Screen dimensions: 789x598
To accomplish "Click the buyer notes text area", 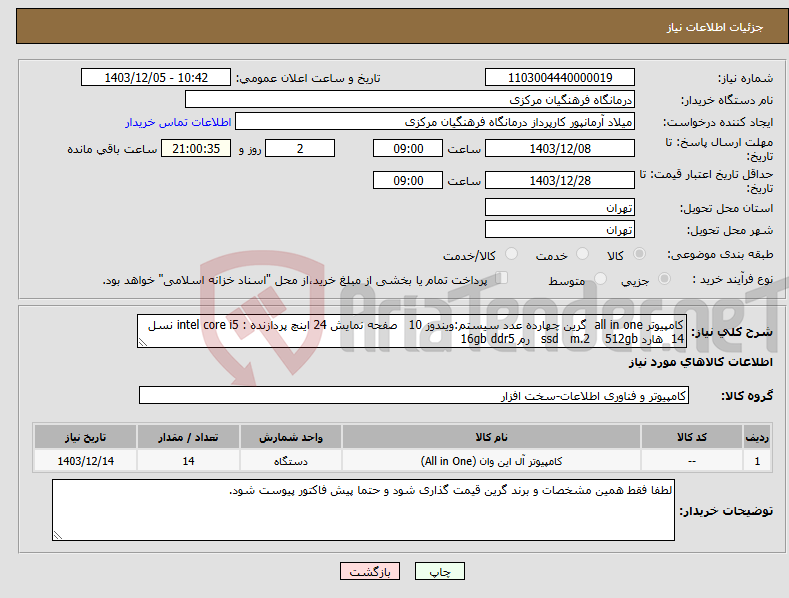I will 363,510.
